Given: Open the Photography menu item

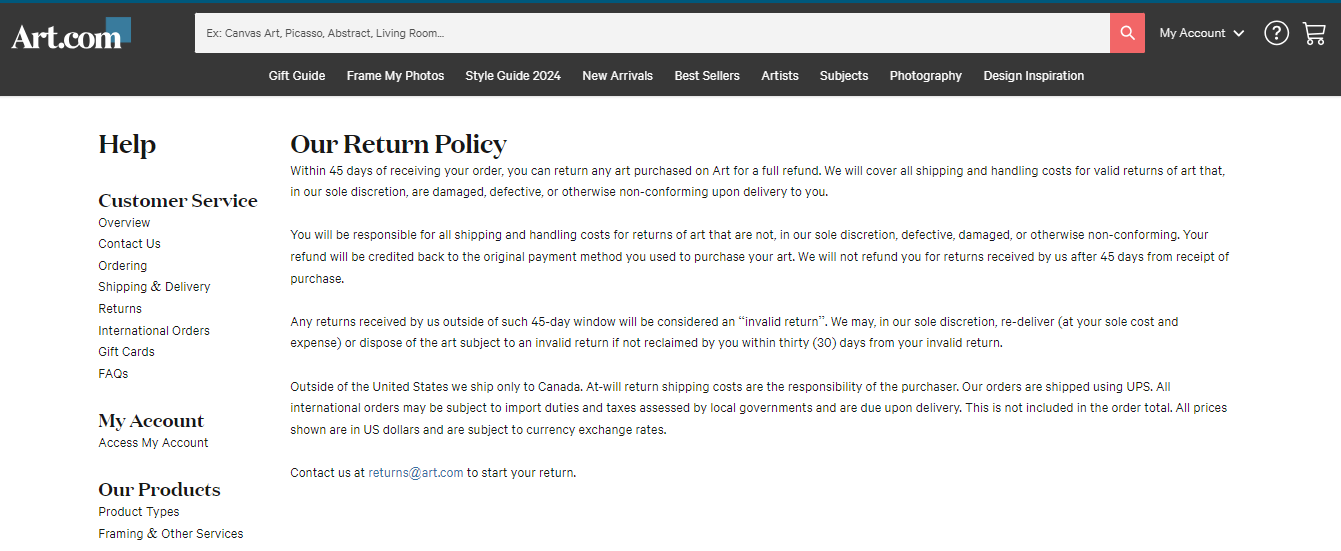Looking at the screenshot, I should tap(925, 76).
